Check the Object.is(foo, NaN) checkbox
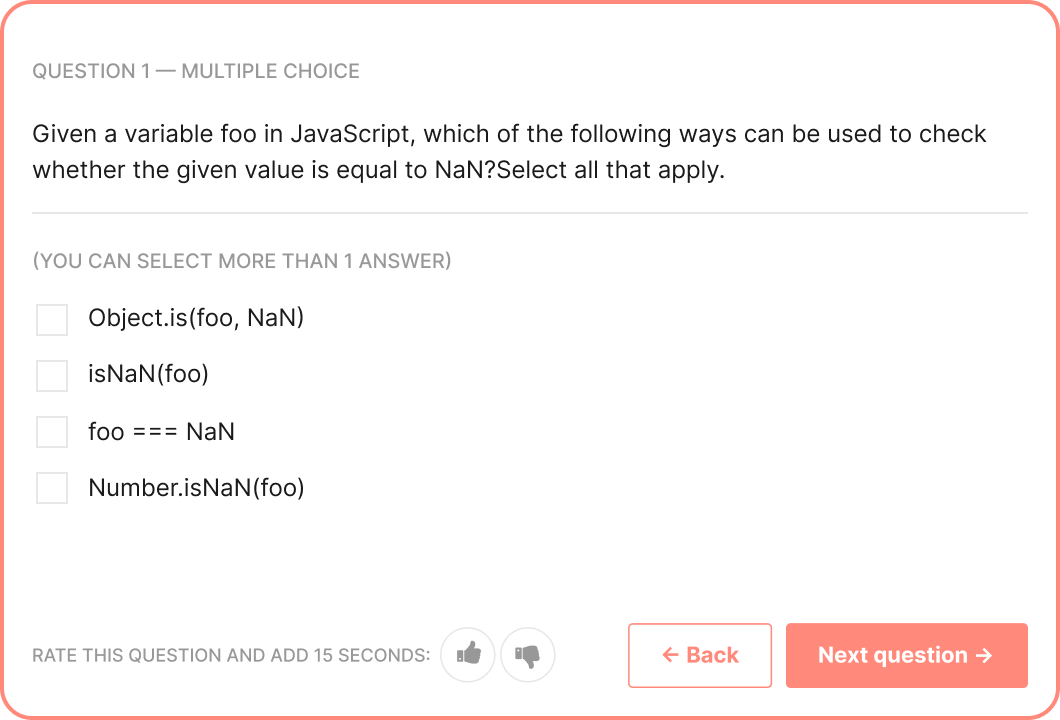The image size is (1060, 720). tap(52, 320)
